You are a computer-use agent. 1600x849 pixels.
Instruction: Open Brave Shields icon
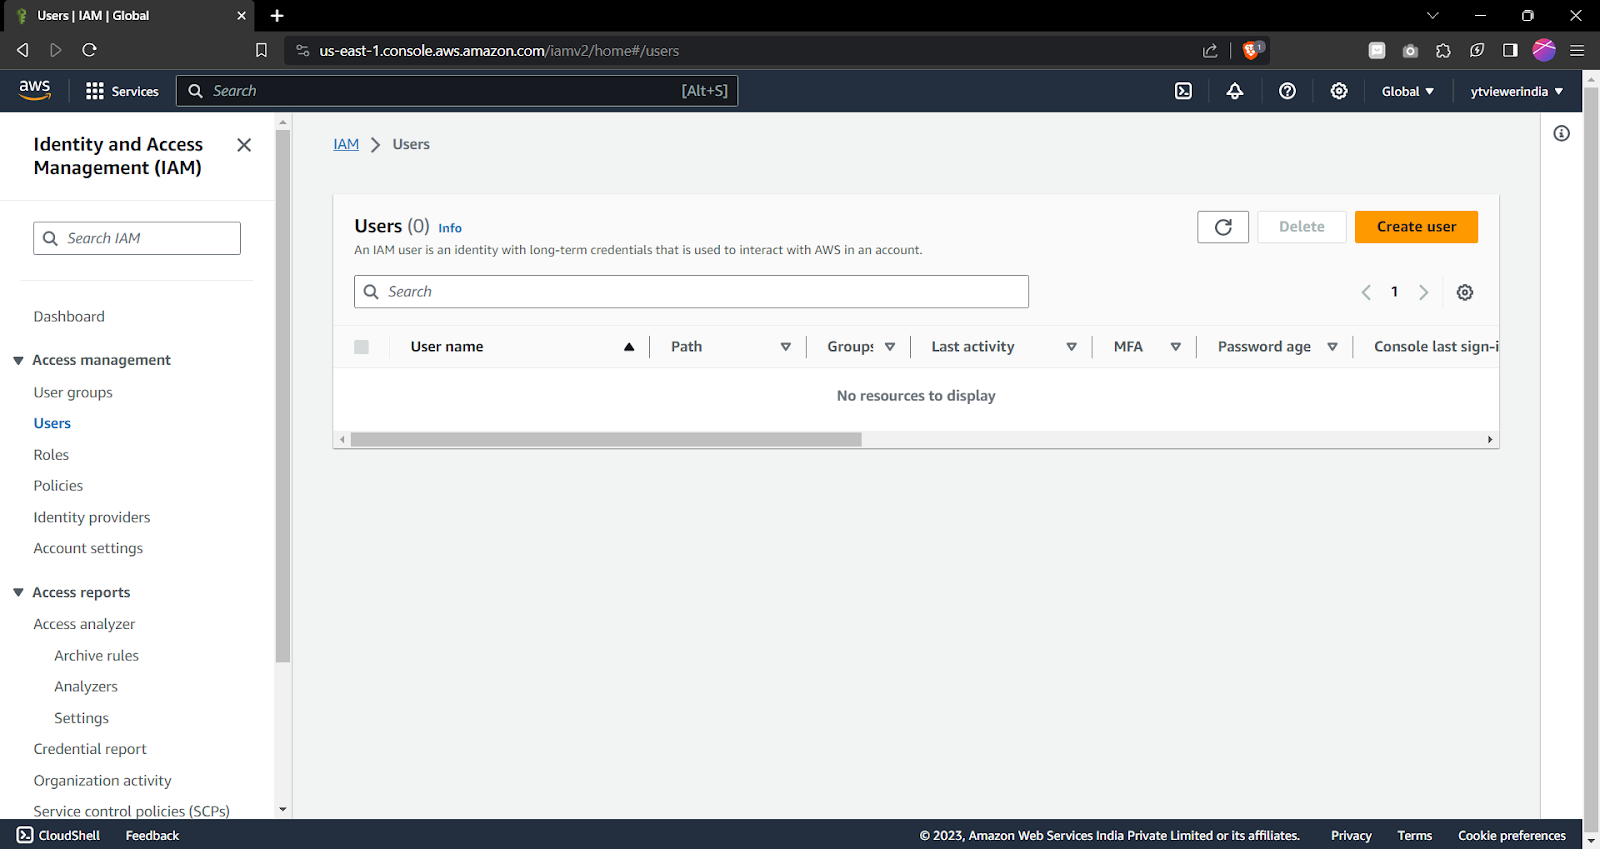click(x=1252, y=50)
